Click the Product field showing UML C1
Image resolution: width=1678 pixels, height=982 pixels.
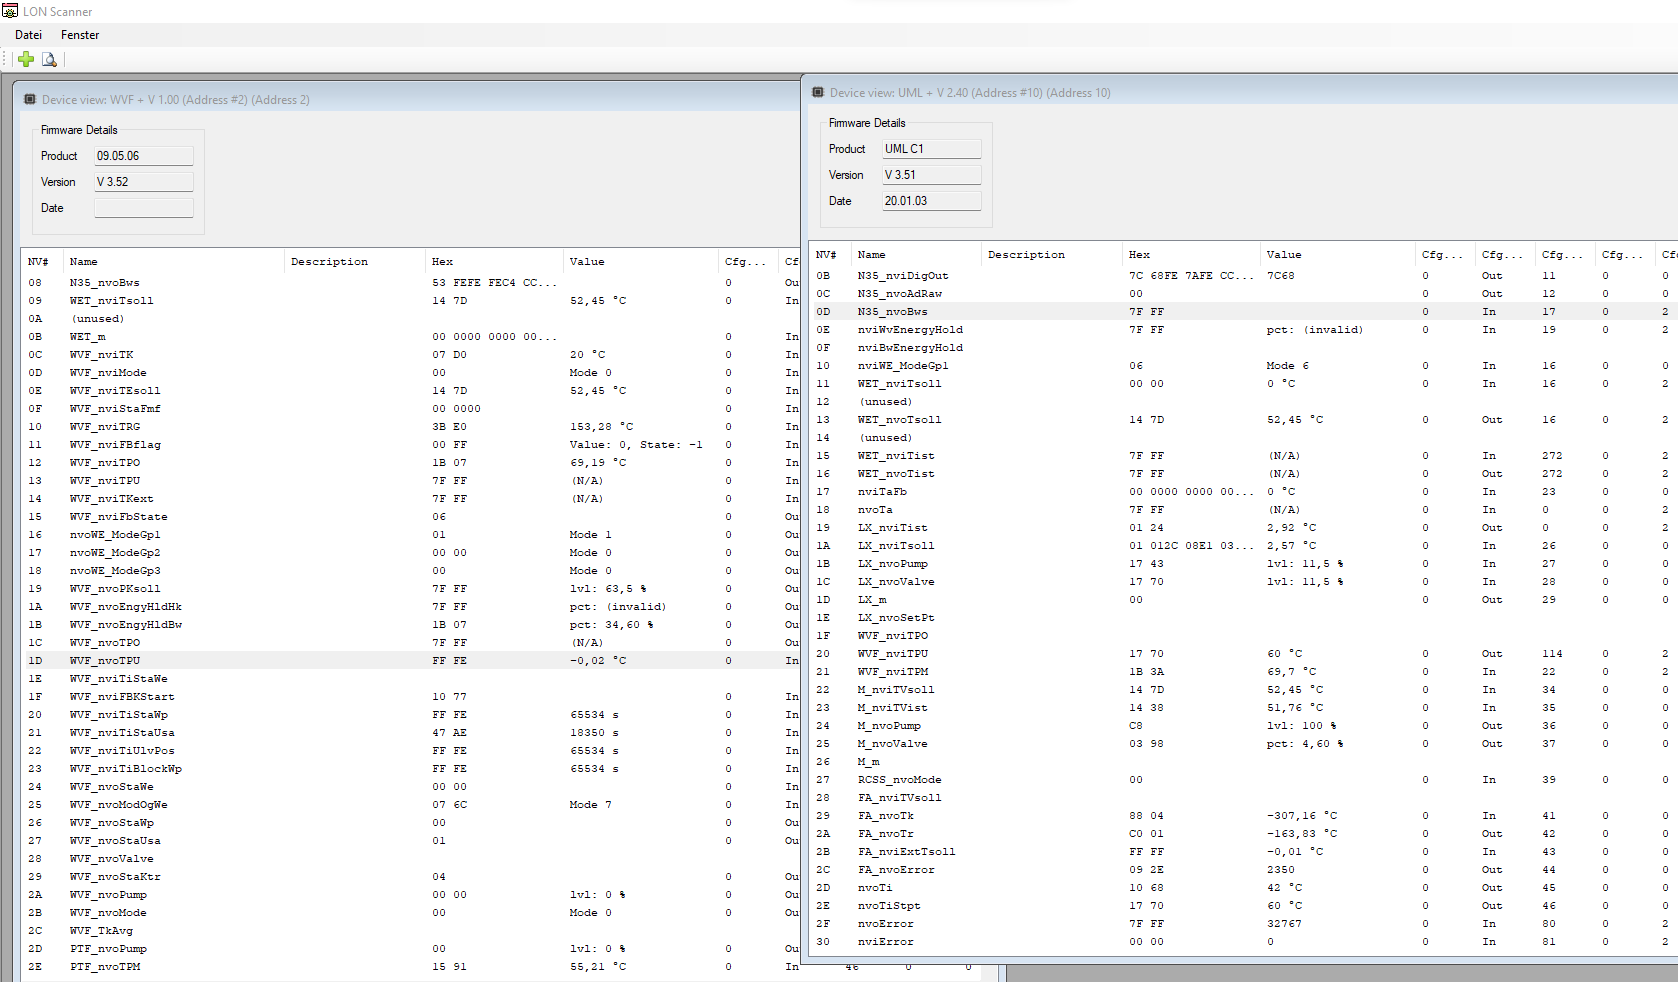(x=932, y=149)
